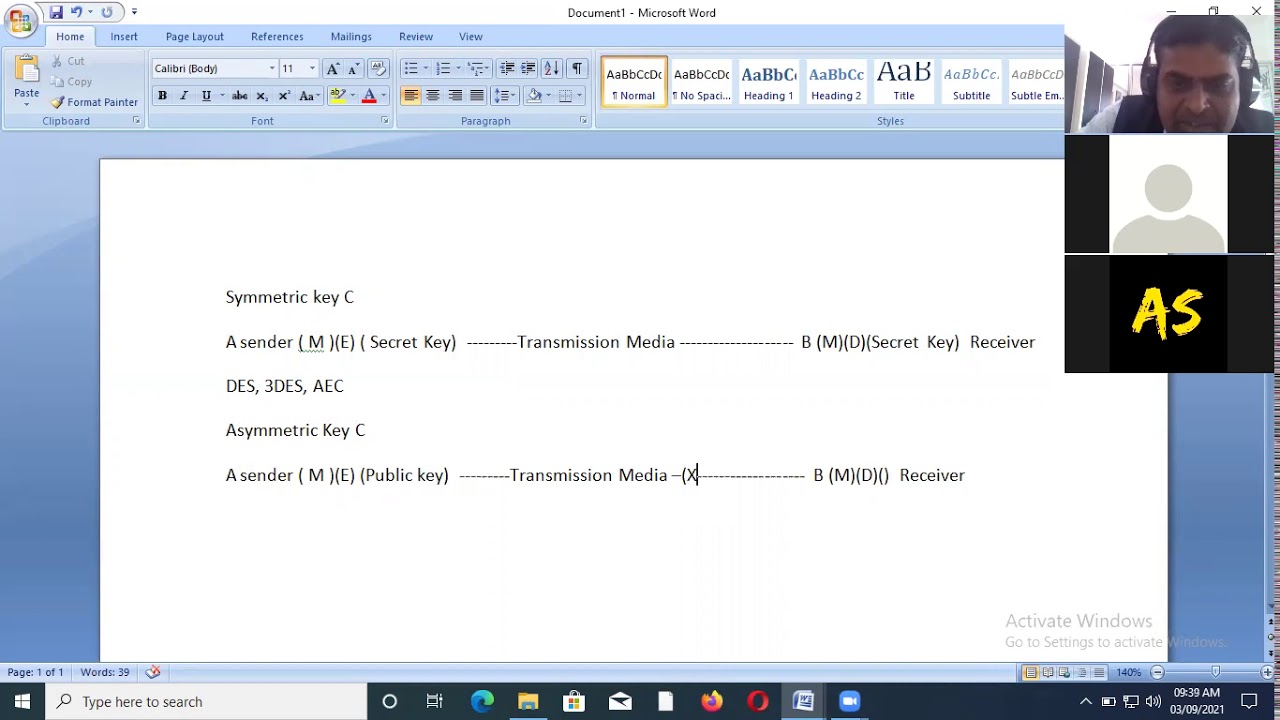1280x720 pixels.
Task: Show or hide paragraph marks
Action: [x=576, y=68]
